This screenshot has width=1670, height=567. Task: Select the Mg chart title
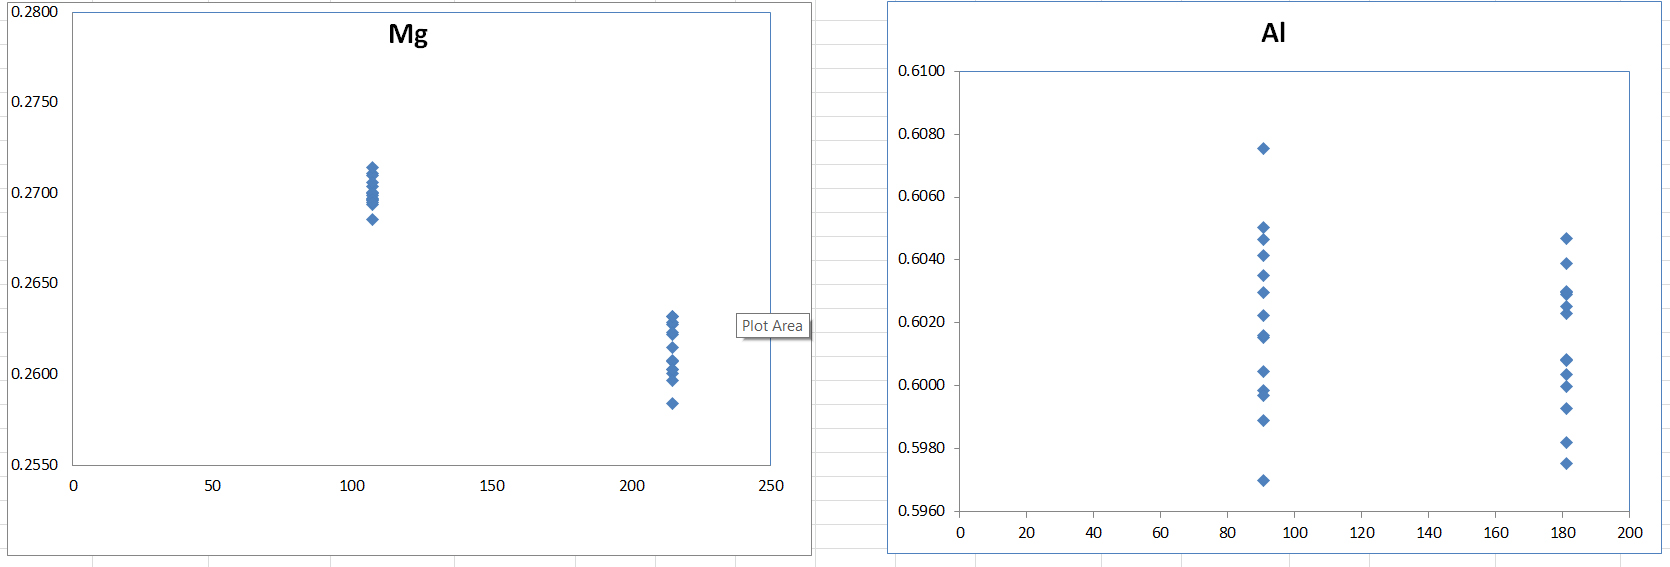point(408,34)
